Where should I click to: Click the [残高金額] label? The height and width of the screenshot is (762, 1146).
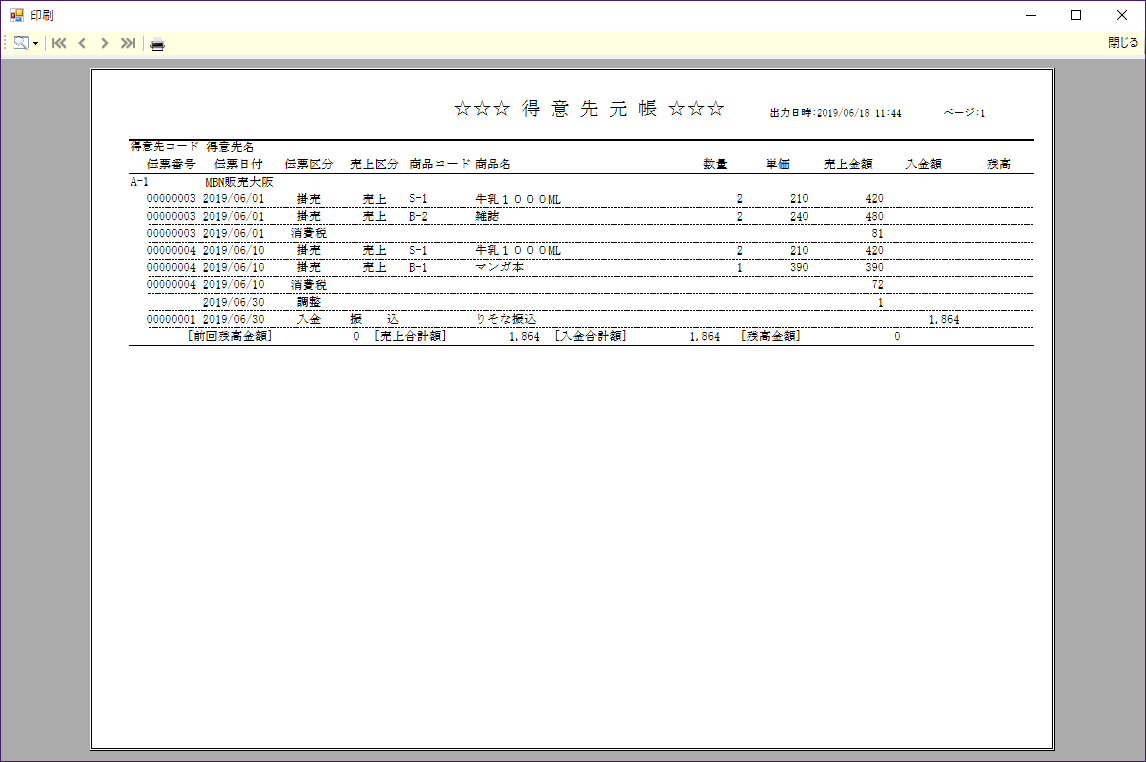point(771,336)
